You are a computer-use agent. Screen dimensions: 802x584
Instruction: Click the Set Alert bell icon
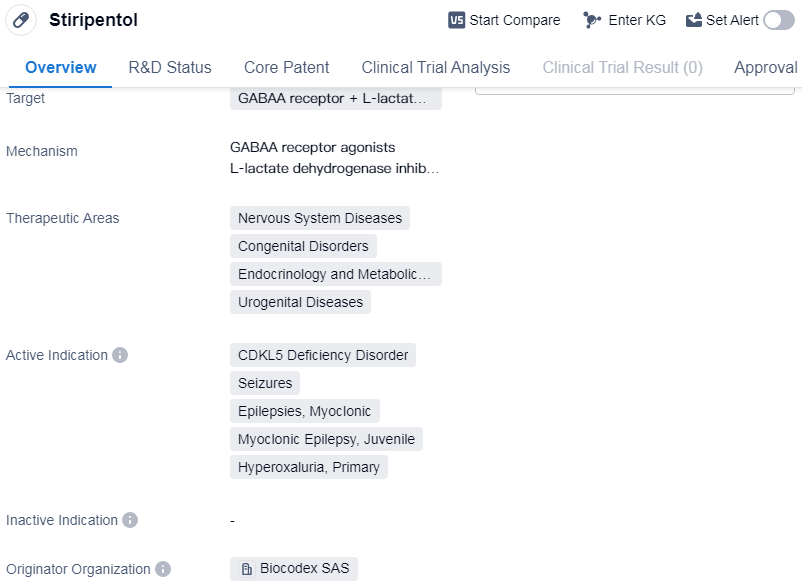[694, 20]
